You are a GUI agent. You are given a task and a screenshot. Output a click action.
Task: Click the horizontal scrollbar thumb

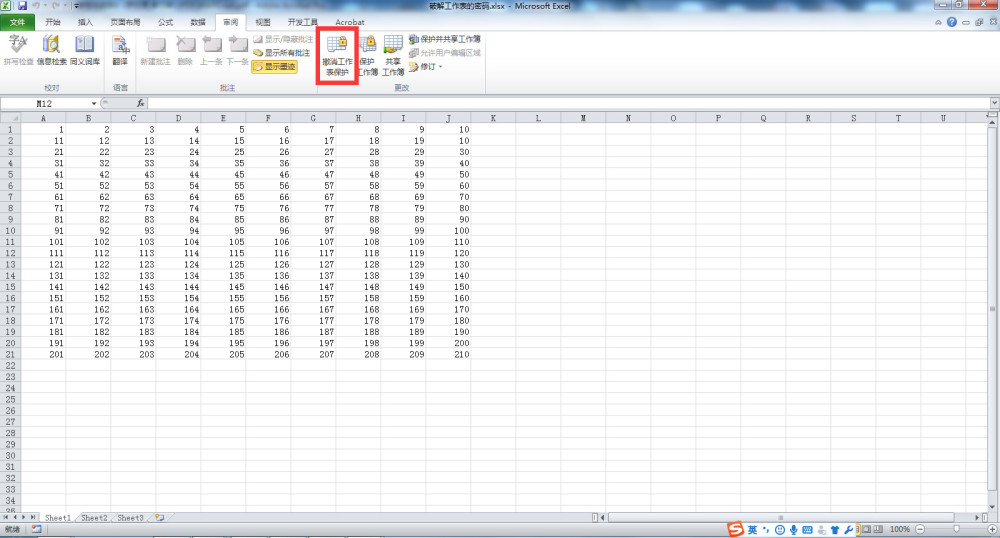click(781, 518)
